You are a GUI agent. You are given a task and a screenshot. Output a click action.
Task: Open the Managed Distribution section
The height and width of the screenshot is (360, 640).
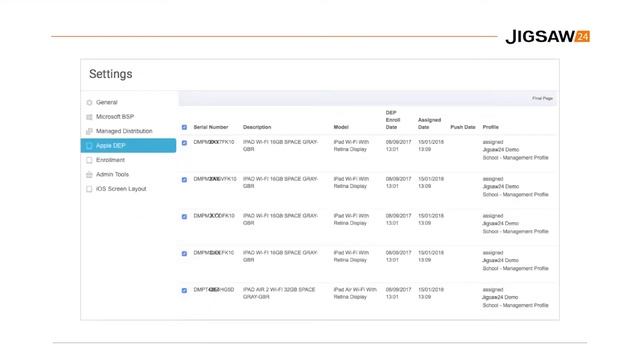[x=124, y=131]
